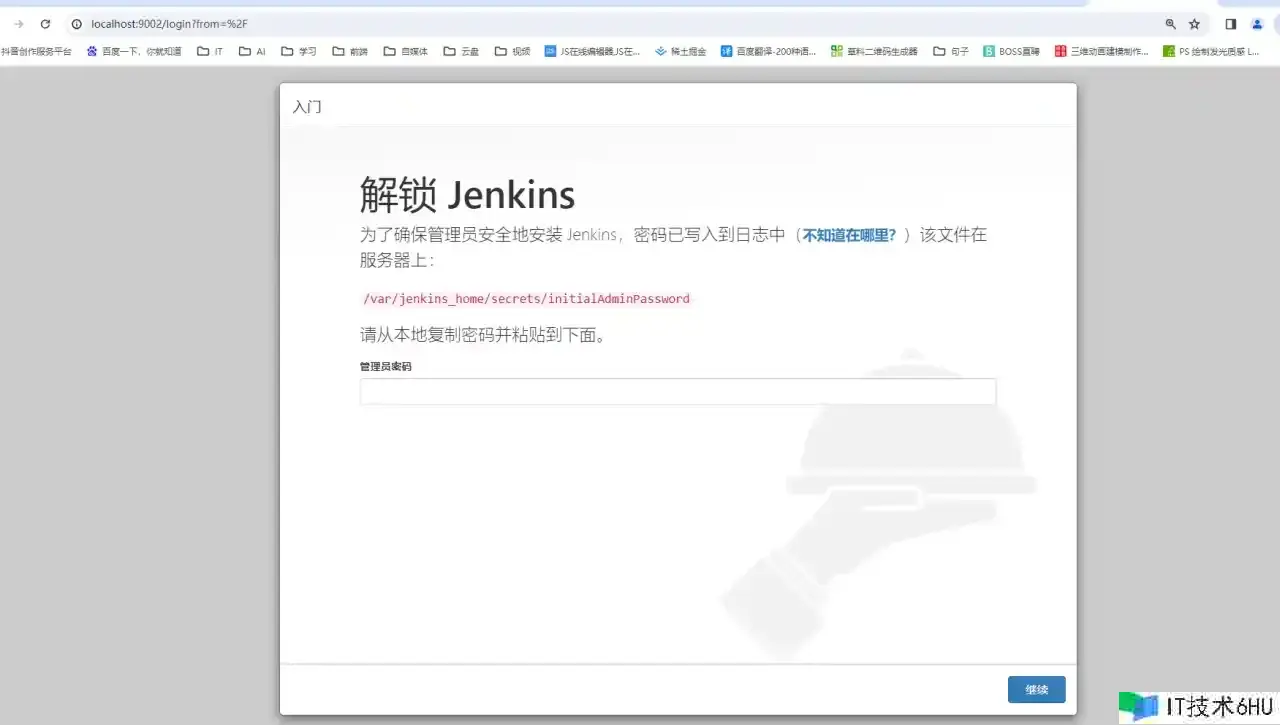Open the 抖音创作服务平台 bookmark
This screenshot has height=725, width=1280.
coord(36,51)
